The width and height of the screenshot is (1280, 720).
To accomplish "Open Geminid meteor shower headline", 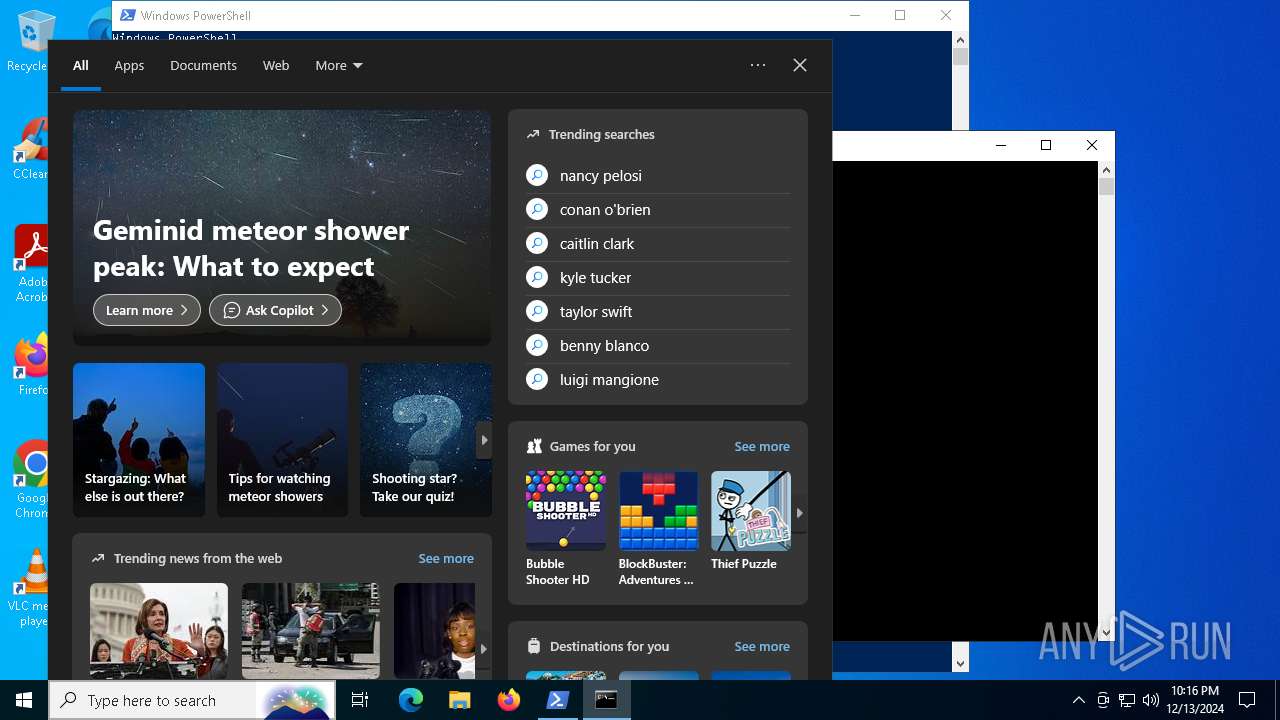I will tap(251, 248).
